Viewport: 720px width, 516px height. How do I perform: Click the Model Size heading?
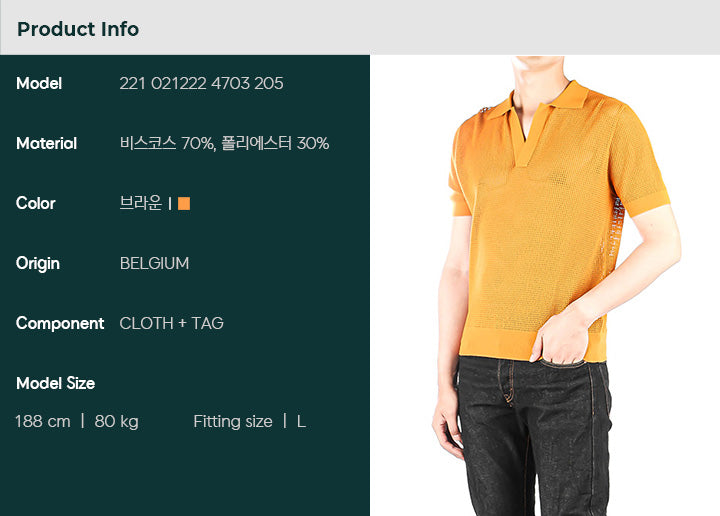click(56, 383)
